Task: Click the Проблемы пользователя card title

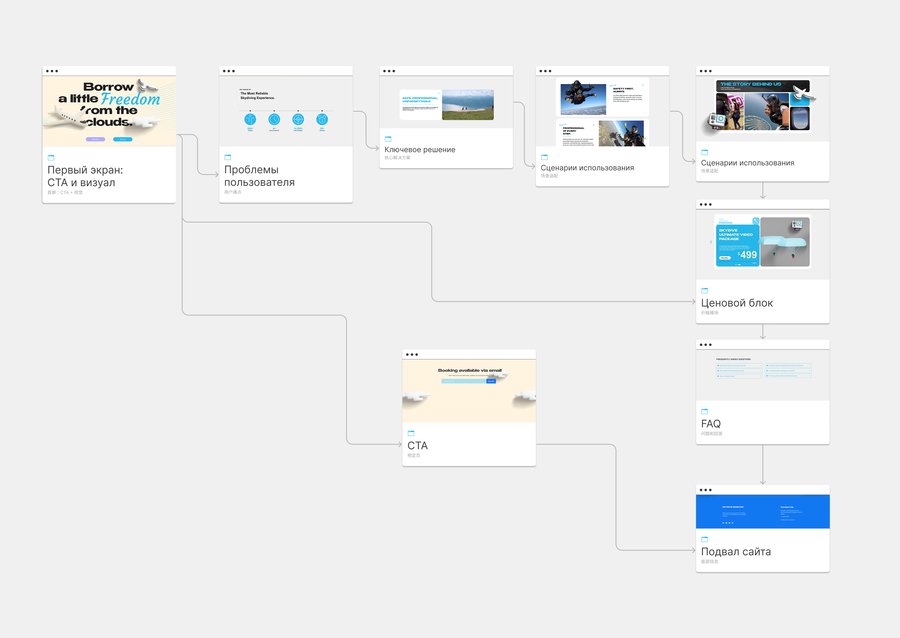Action: [x=259, y=176]
